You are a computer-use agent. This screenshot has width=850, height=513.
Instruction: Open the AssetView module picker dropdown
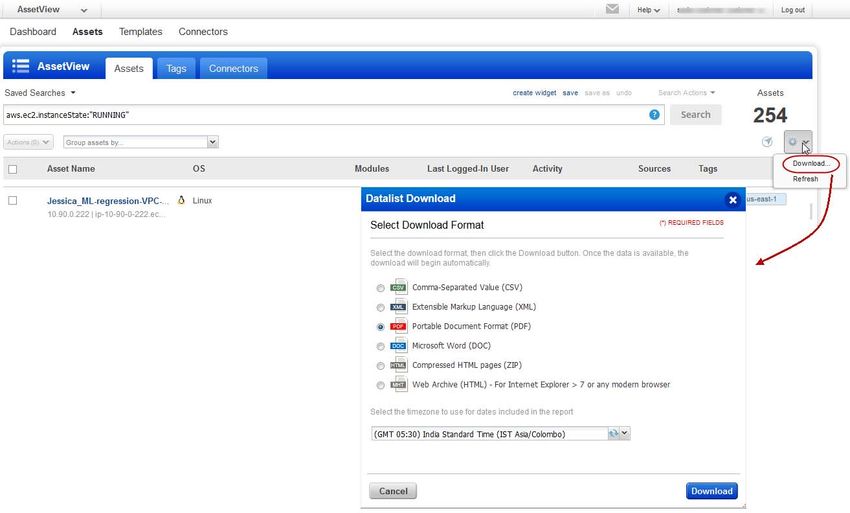pyautogui.click(x=52, y=9)
